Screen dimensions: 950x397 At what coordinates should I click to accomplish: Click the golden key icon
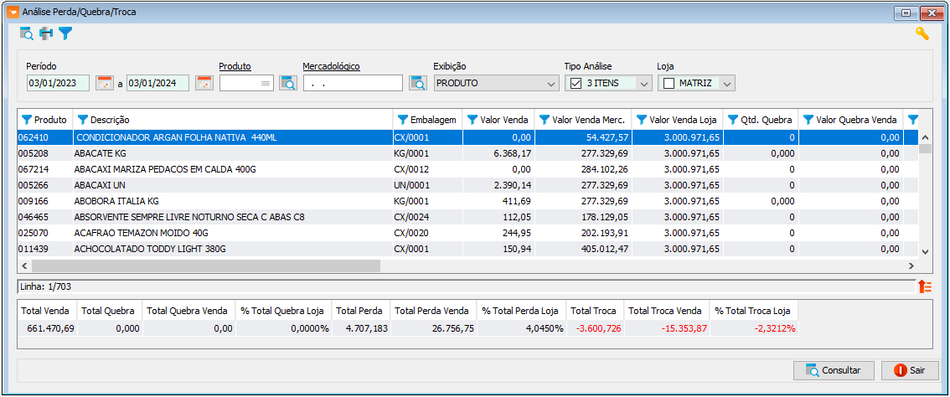[x=922, y=34]
